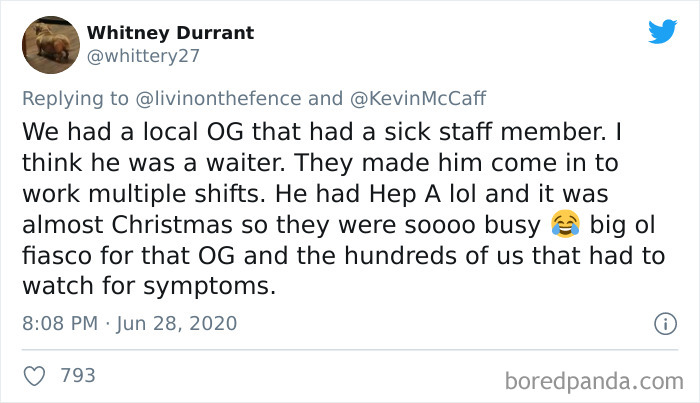Like the tweet with the heart icon
The image size is (700, 403).
click(34, 376)
